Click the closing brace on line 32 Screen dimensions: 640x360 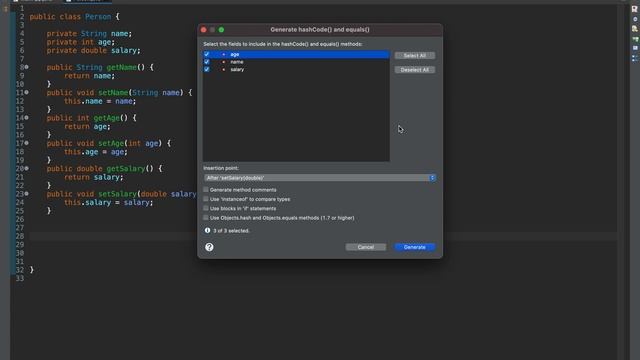click(x=31, y=270)
